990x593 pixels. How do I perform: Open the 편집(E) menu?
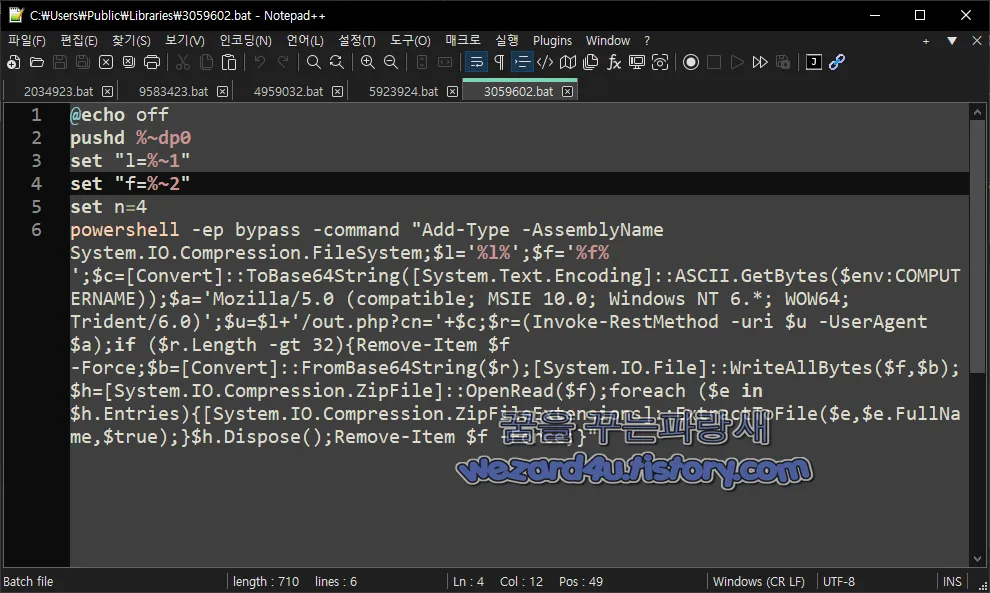[79, 40]
